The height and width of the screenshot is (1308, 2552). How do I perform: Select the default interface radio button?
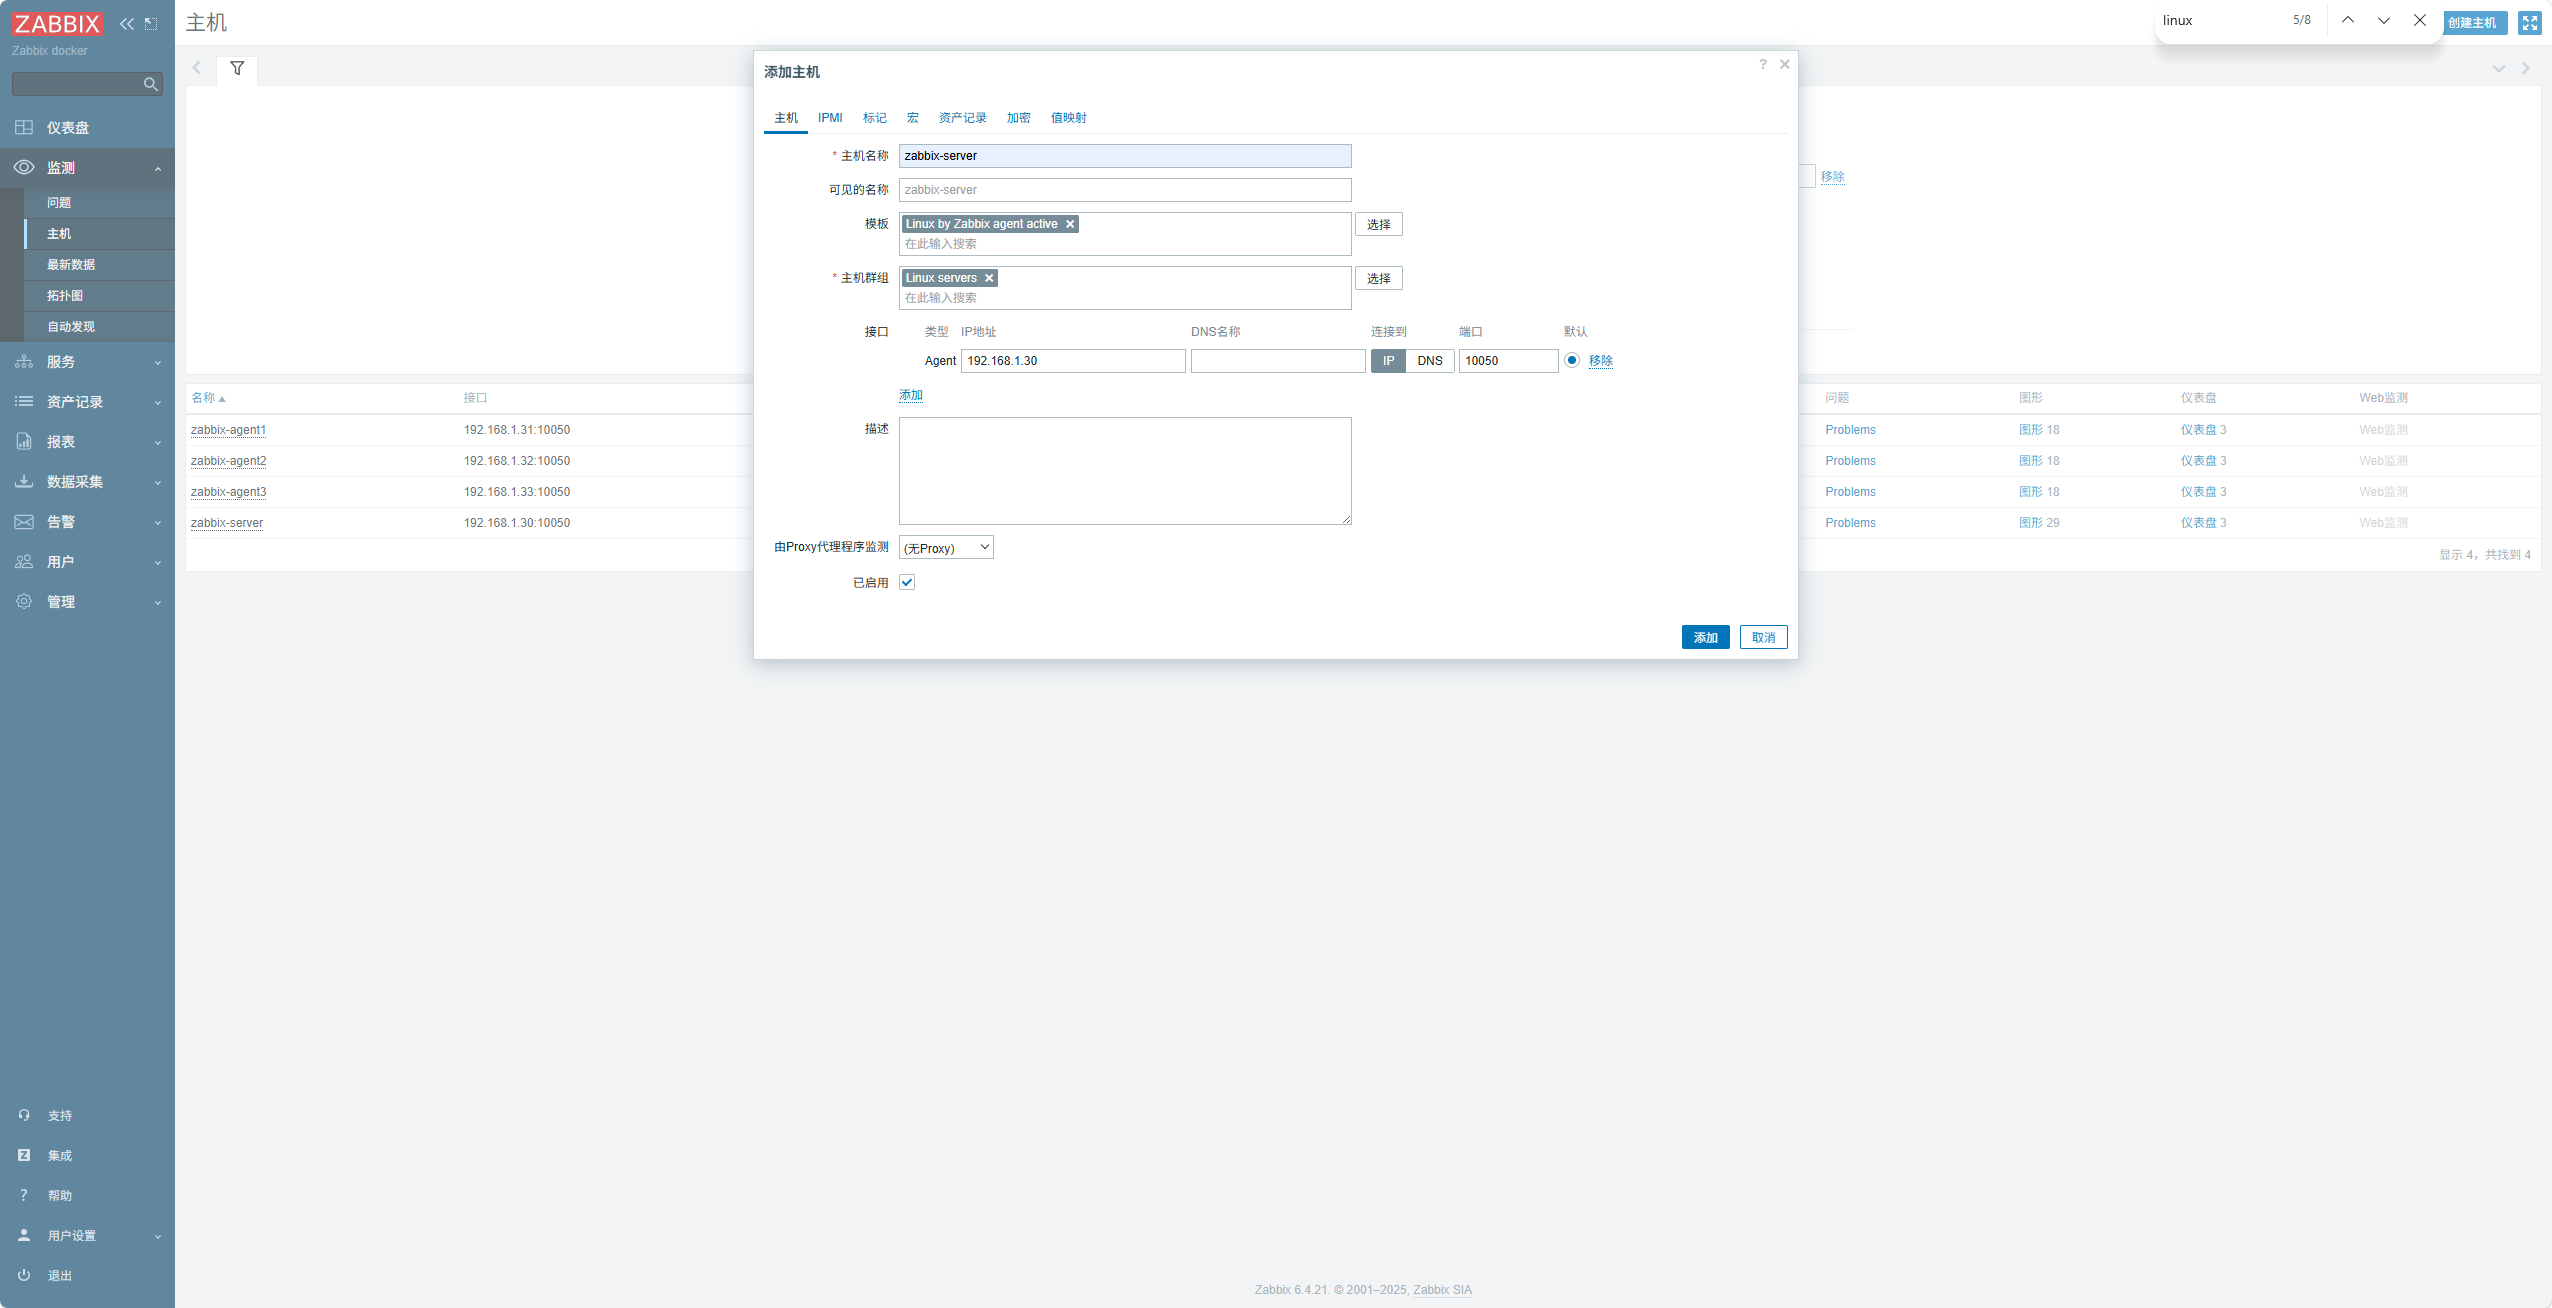(x=1572, y=361)
